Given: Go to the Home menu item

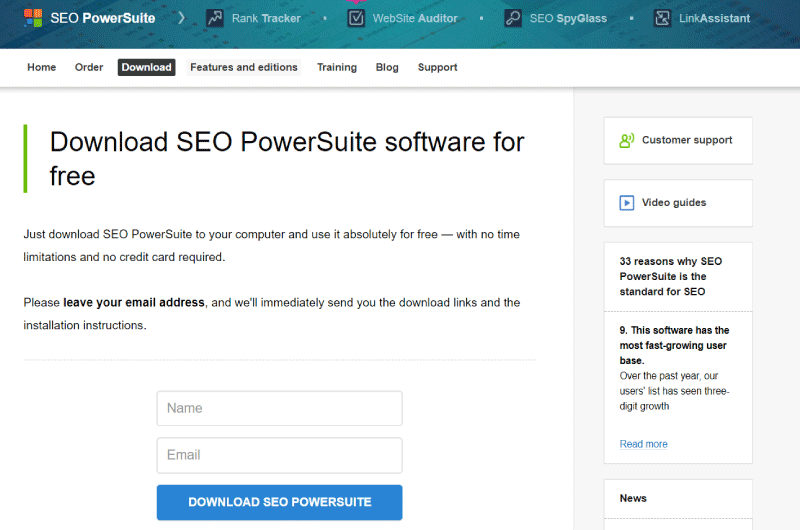Looking at the screenshot, I should click(x=41, y=67).
